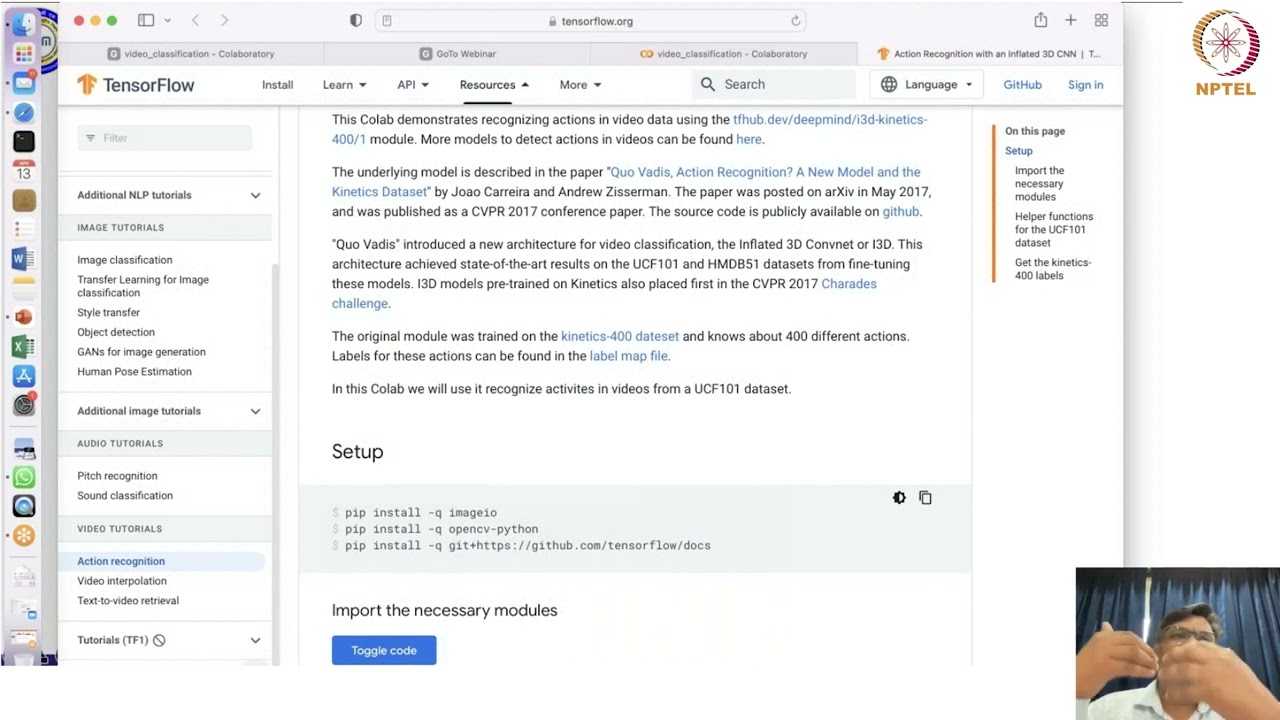
Task: Reload the tensorflow.org page
Action: click(796, 21)
